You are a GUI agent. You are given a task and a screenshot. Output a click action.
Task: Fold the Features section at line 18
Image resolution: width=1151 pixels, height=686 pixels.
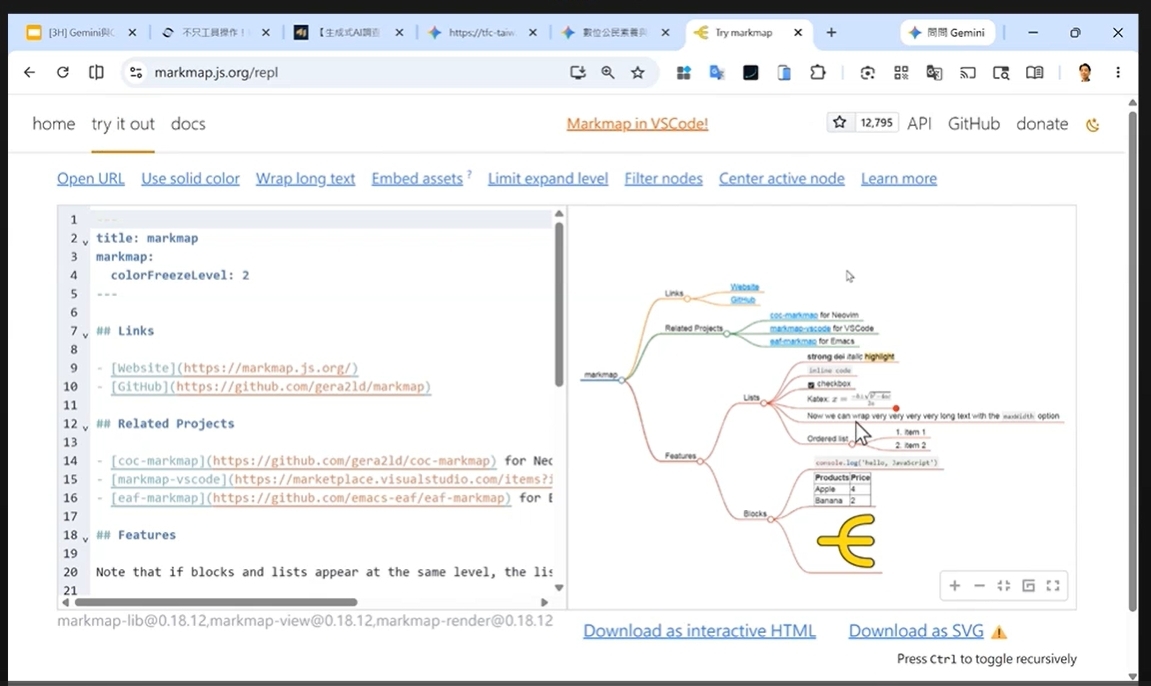click(85, 539)
